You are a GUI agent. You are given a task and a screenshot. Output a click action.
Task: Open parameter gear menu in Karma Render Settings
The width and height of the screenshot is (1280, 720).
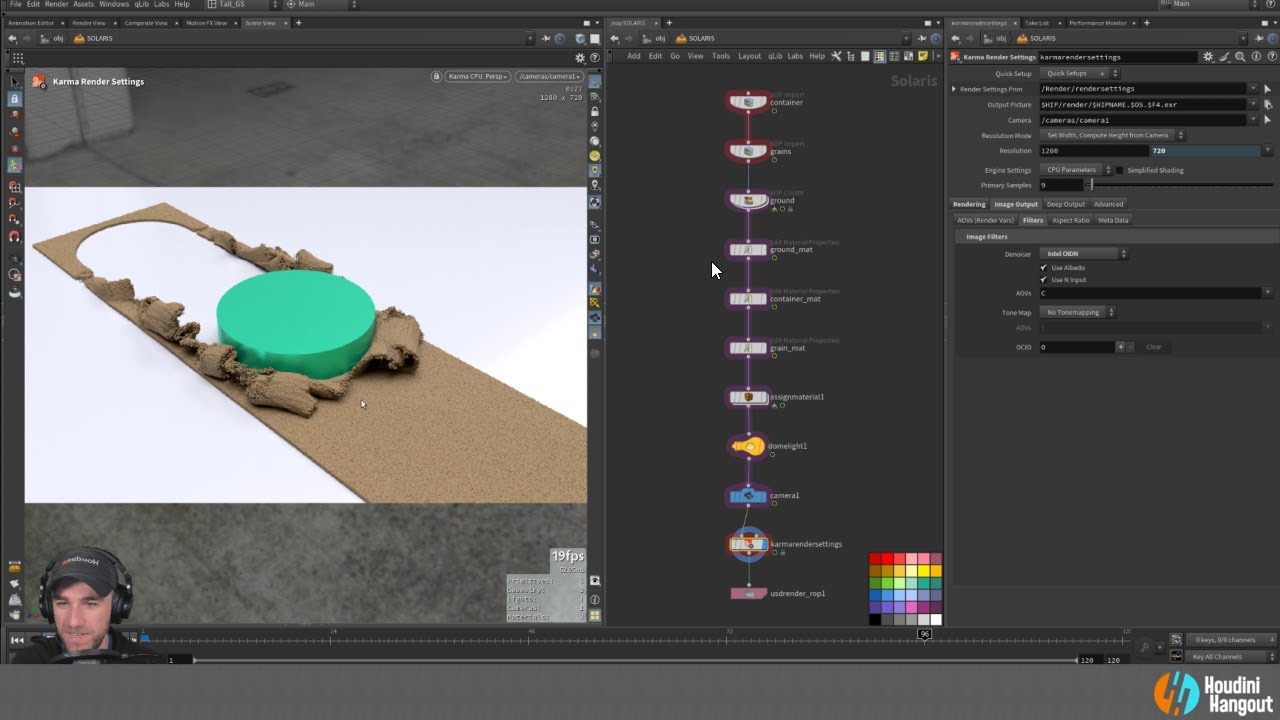coord(1208,57)
